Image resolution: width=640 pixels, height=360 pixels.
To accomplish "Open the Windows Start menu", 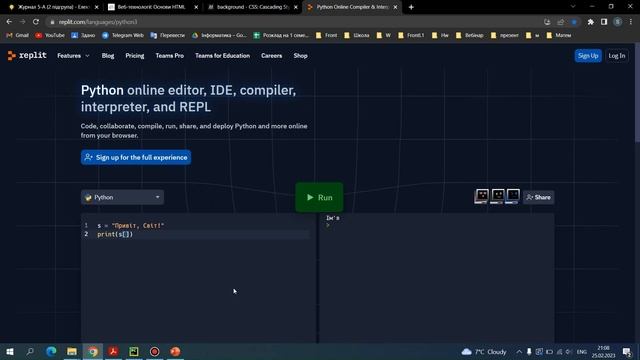I will point(10,351).
